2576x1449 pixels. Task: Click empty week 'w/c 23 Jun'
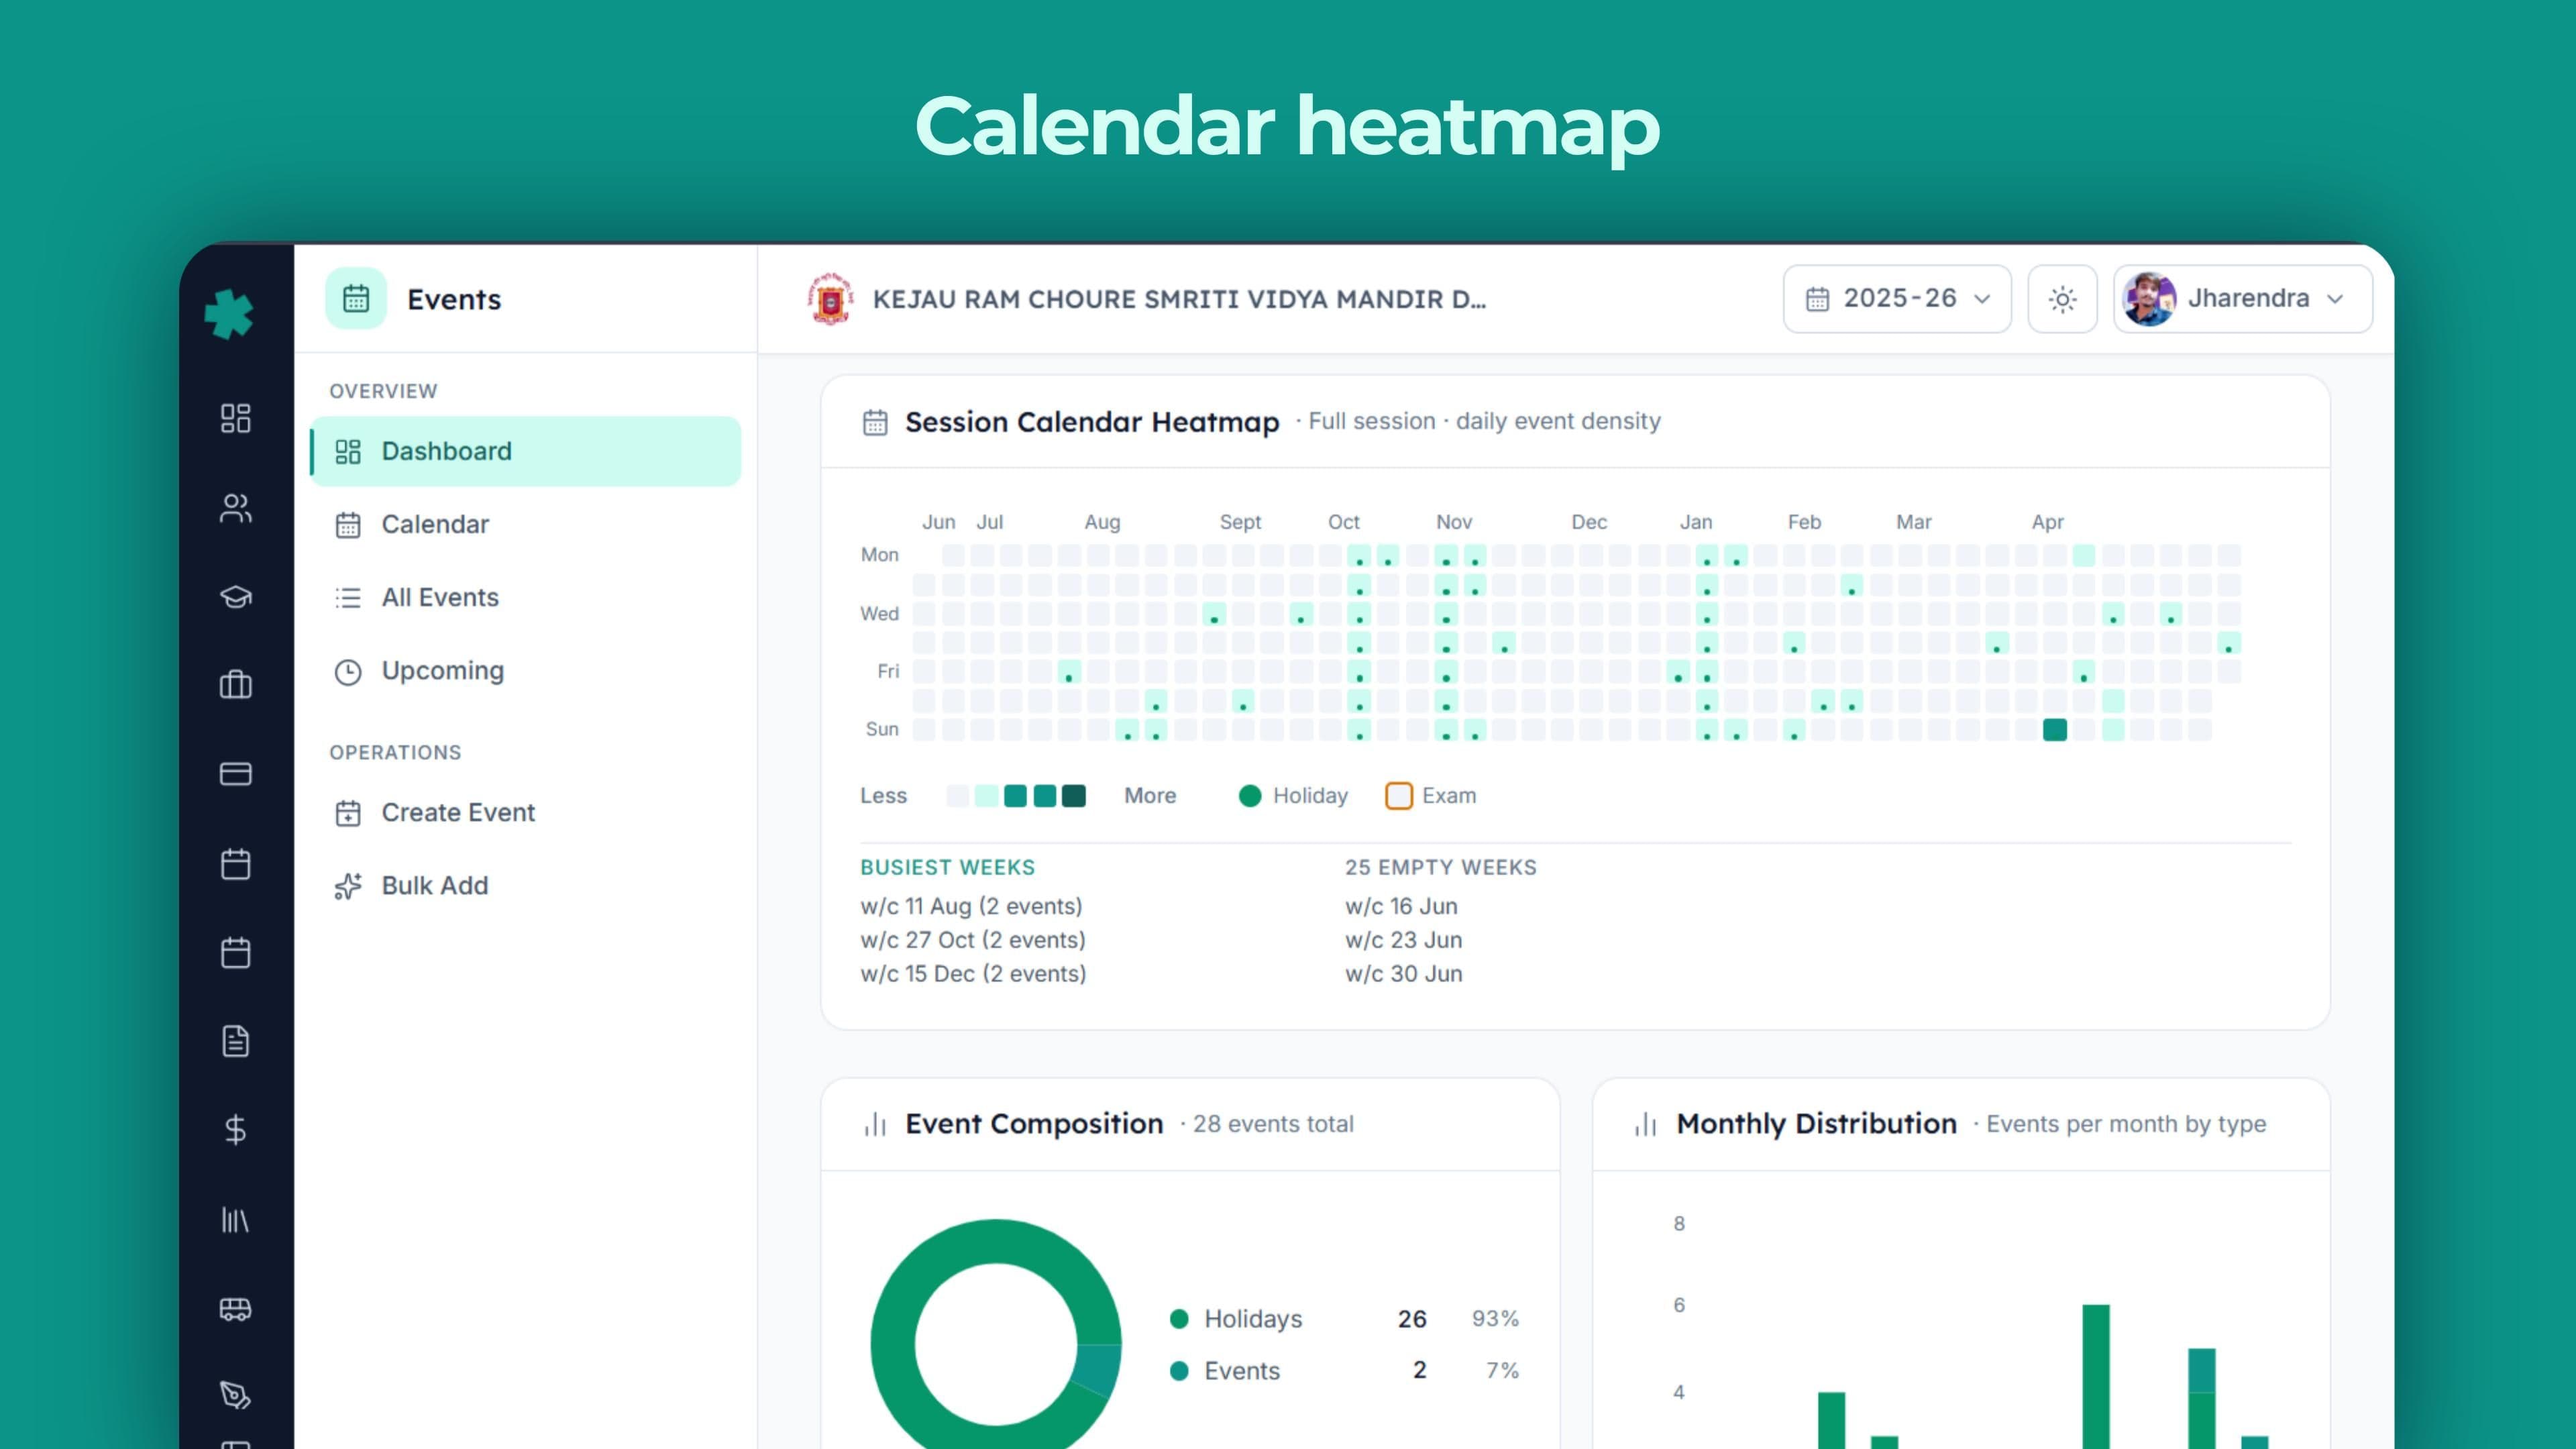click(x=1403, y=940)
